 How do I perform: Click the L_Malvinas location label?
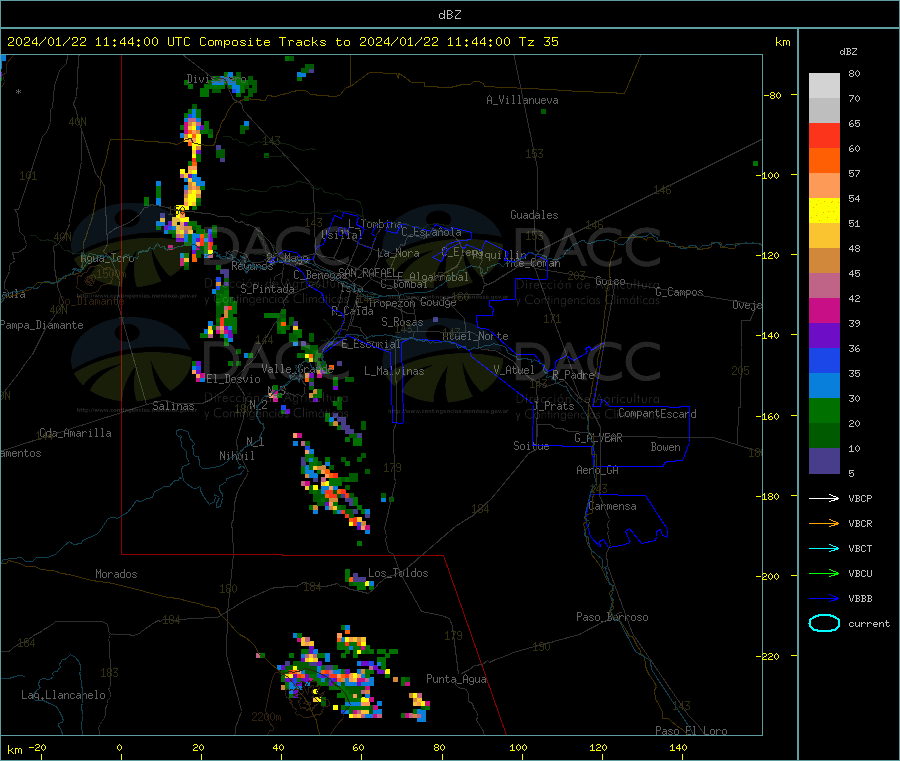394,371
